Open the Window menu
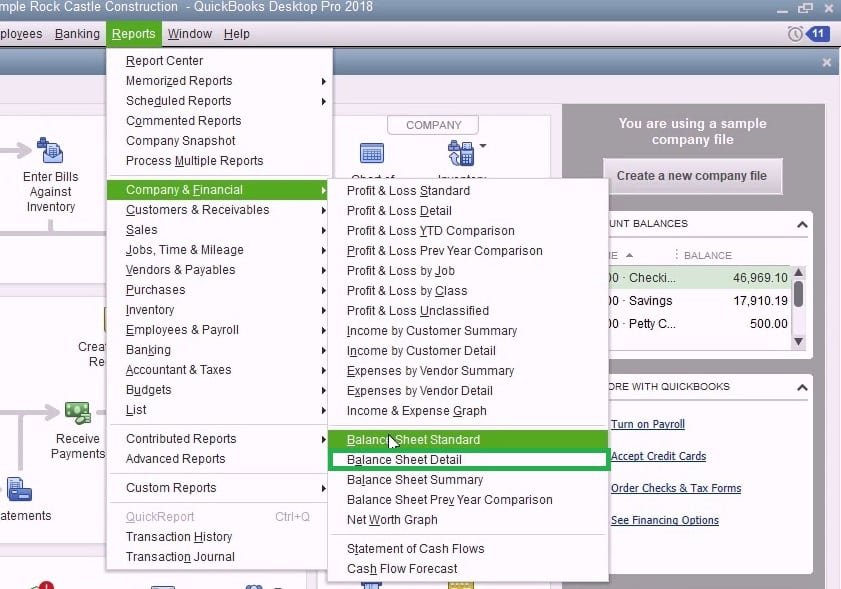The width and height of the screenshot is (841, 589). click(x=189, y=34)
